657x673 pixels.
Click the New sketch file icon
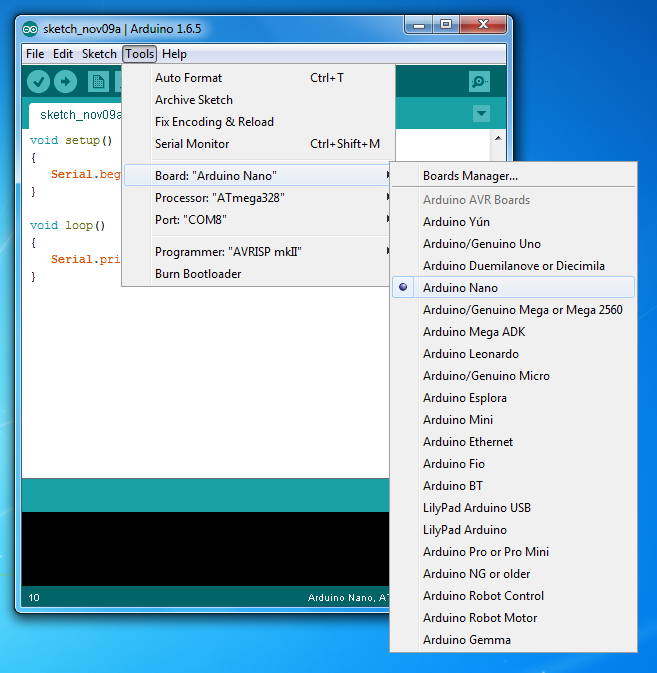98,82
